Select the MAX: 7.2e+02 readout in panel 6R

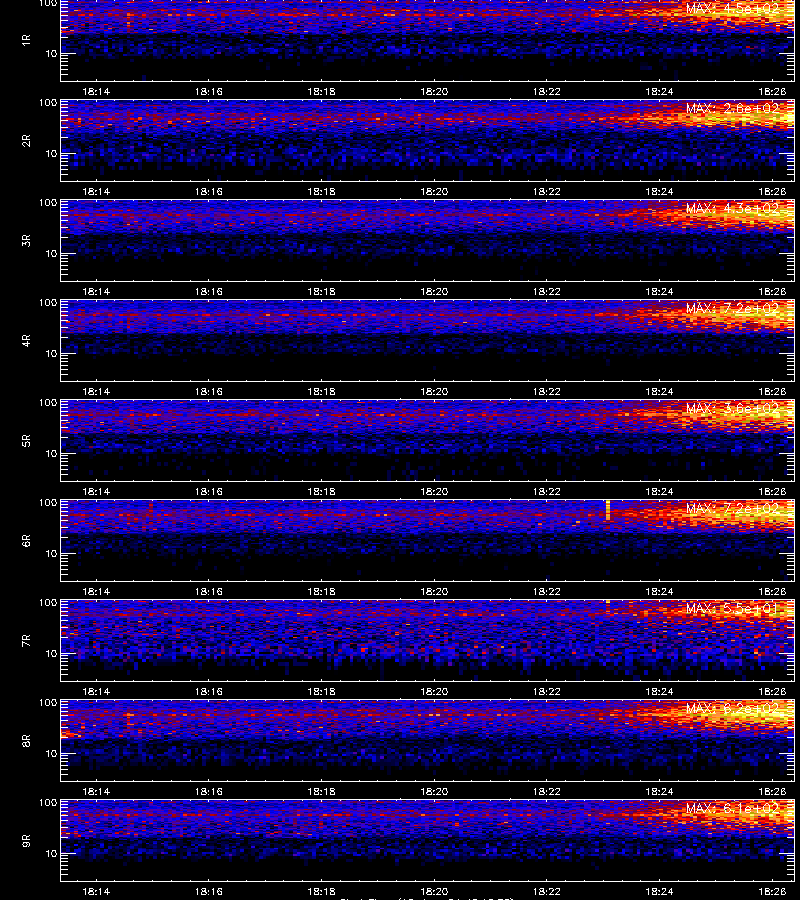[x=732, y=509]
